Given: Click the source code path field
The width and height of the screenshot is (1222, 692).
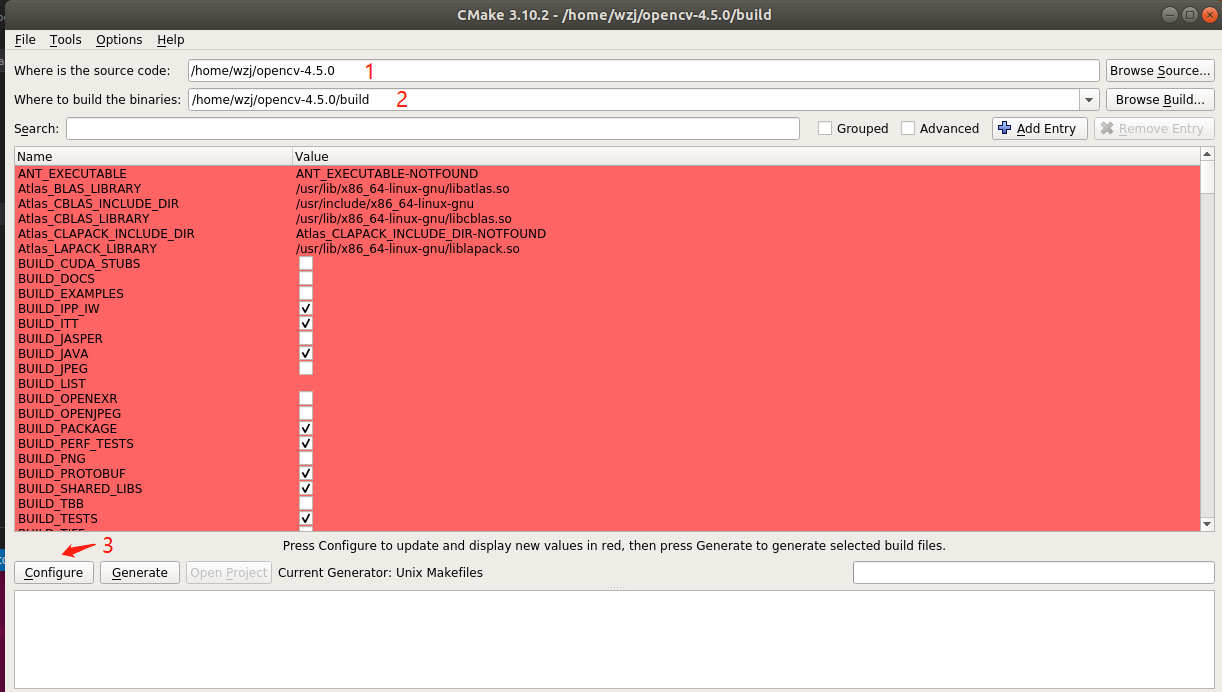Looking at the screenshot, I should pos(644,71).
